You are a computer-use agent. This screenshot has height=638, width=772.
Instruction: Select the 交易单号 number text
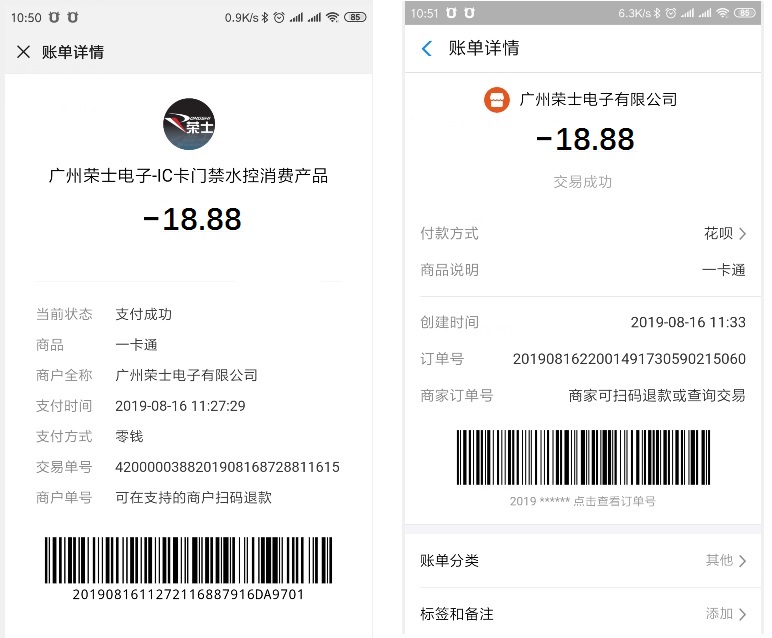(227, 467)
